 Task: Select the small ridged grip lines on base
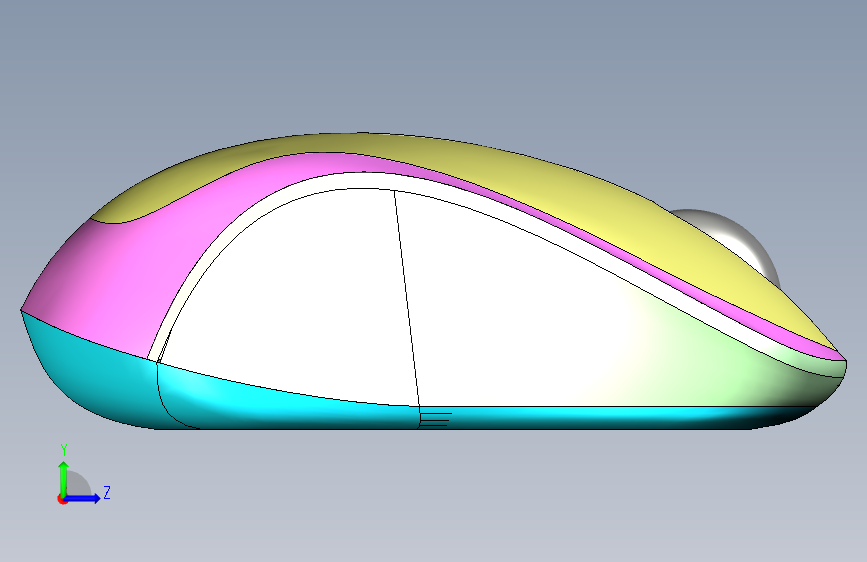[x=435, y=420]
